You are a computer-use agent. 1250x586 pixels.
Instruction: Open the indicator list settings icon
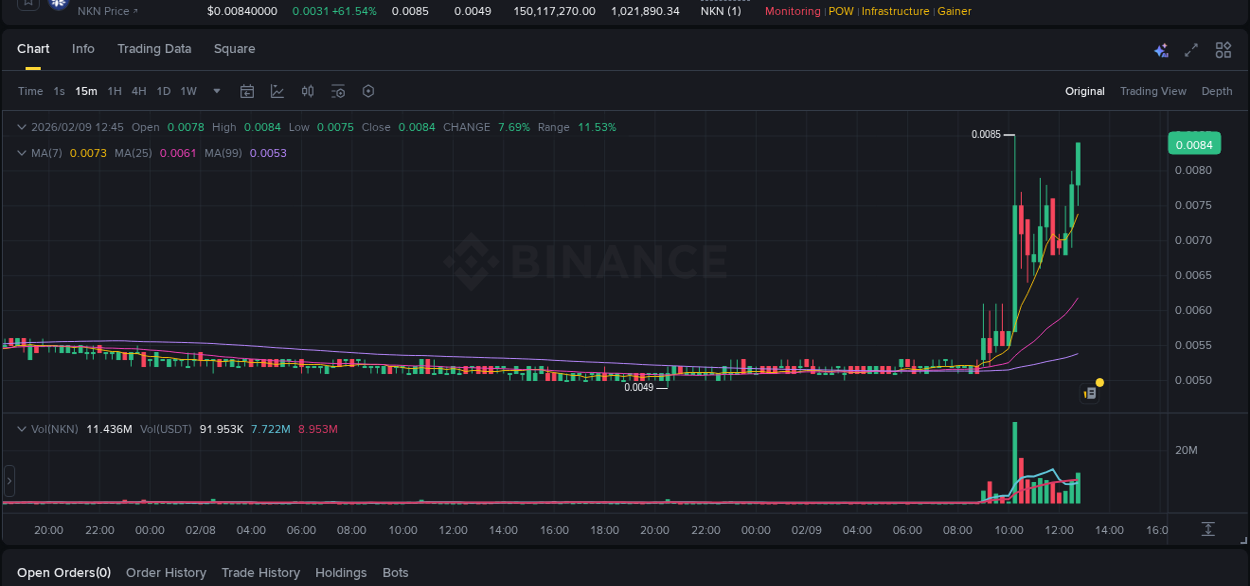pos(338,91)
